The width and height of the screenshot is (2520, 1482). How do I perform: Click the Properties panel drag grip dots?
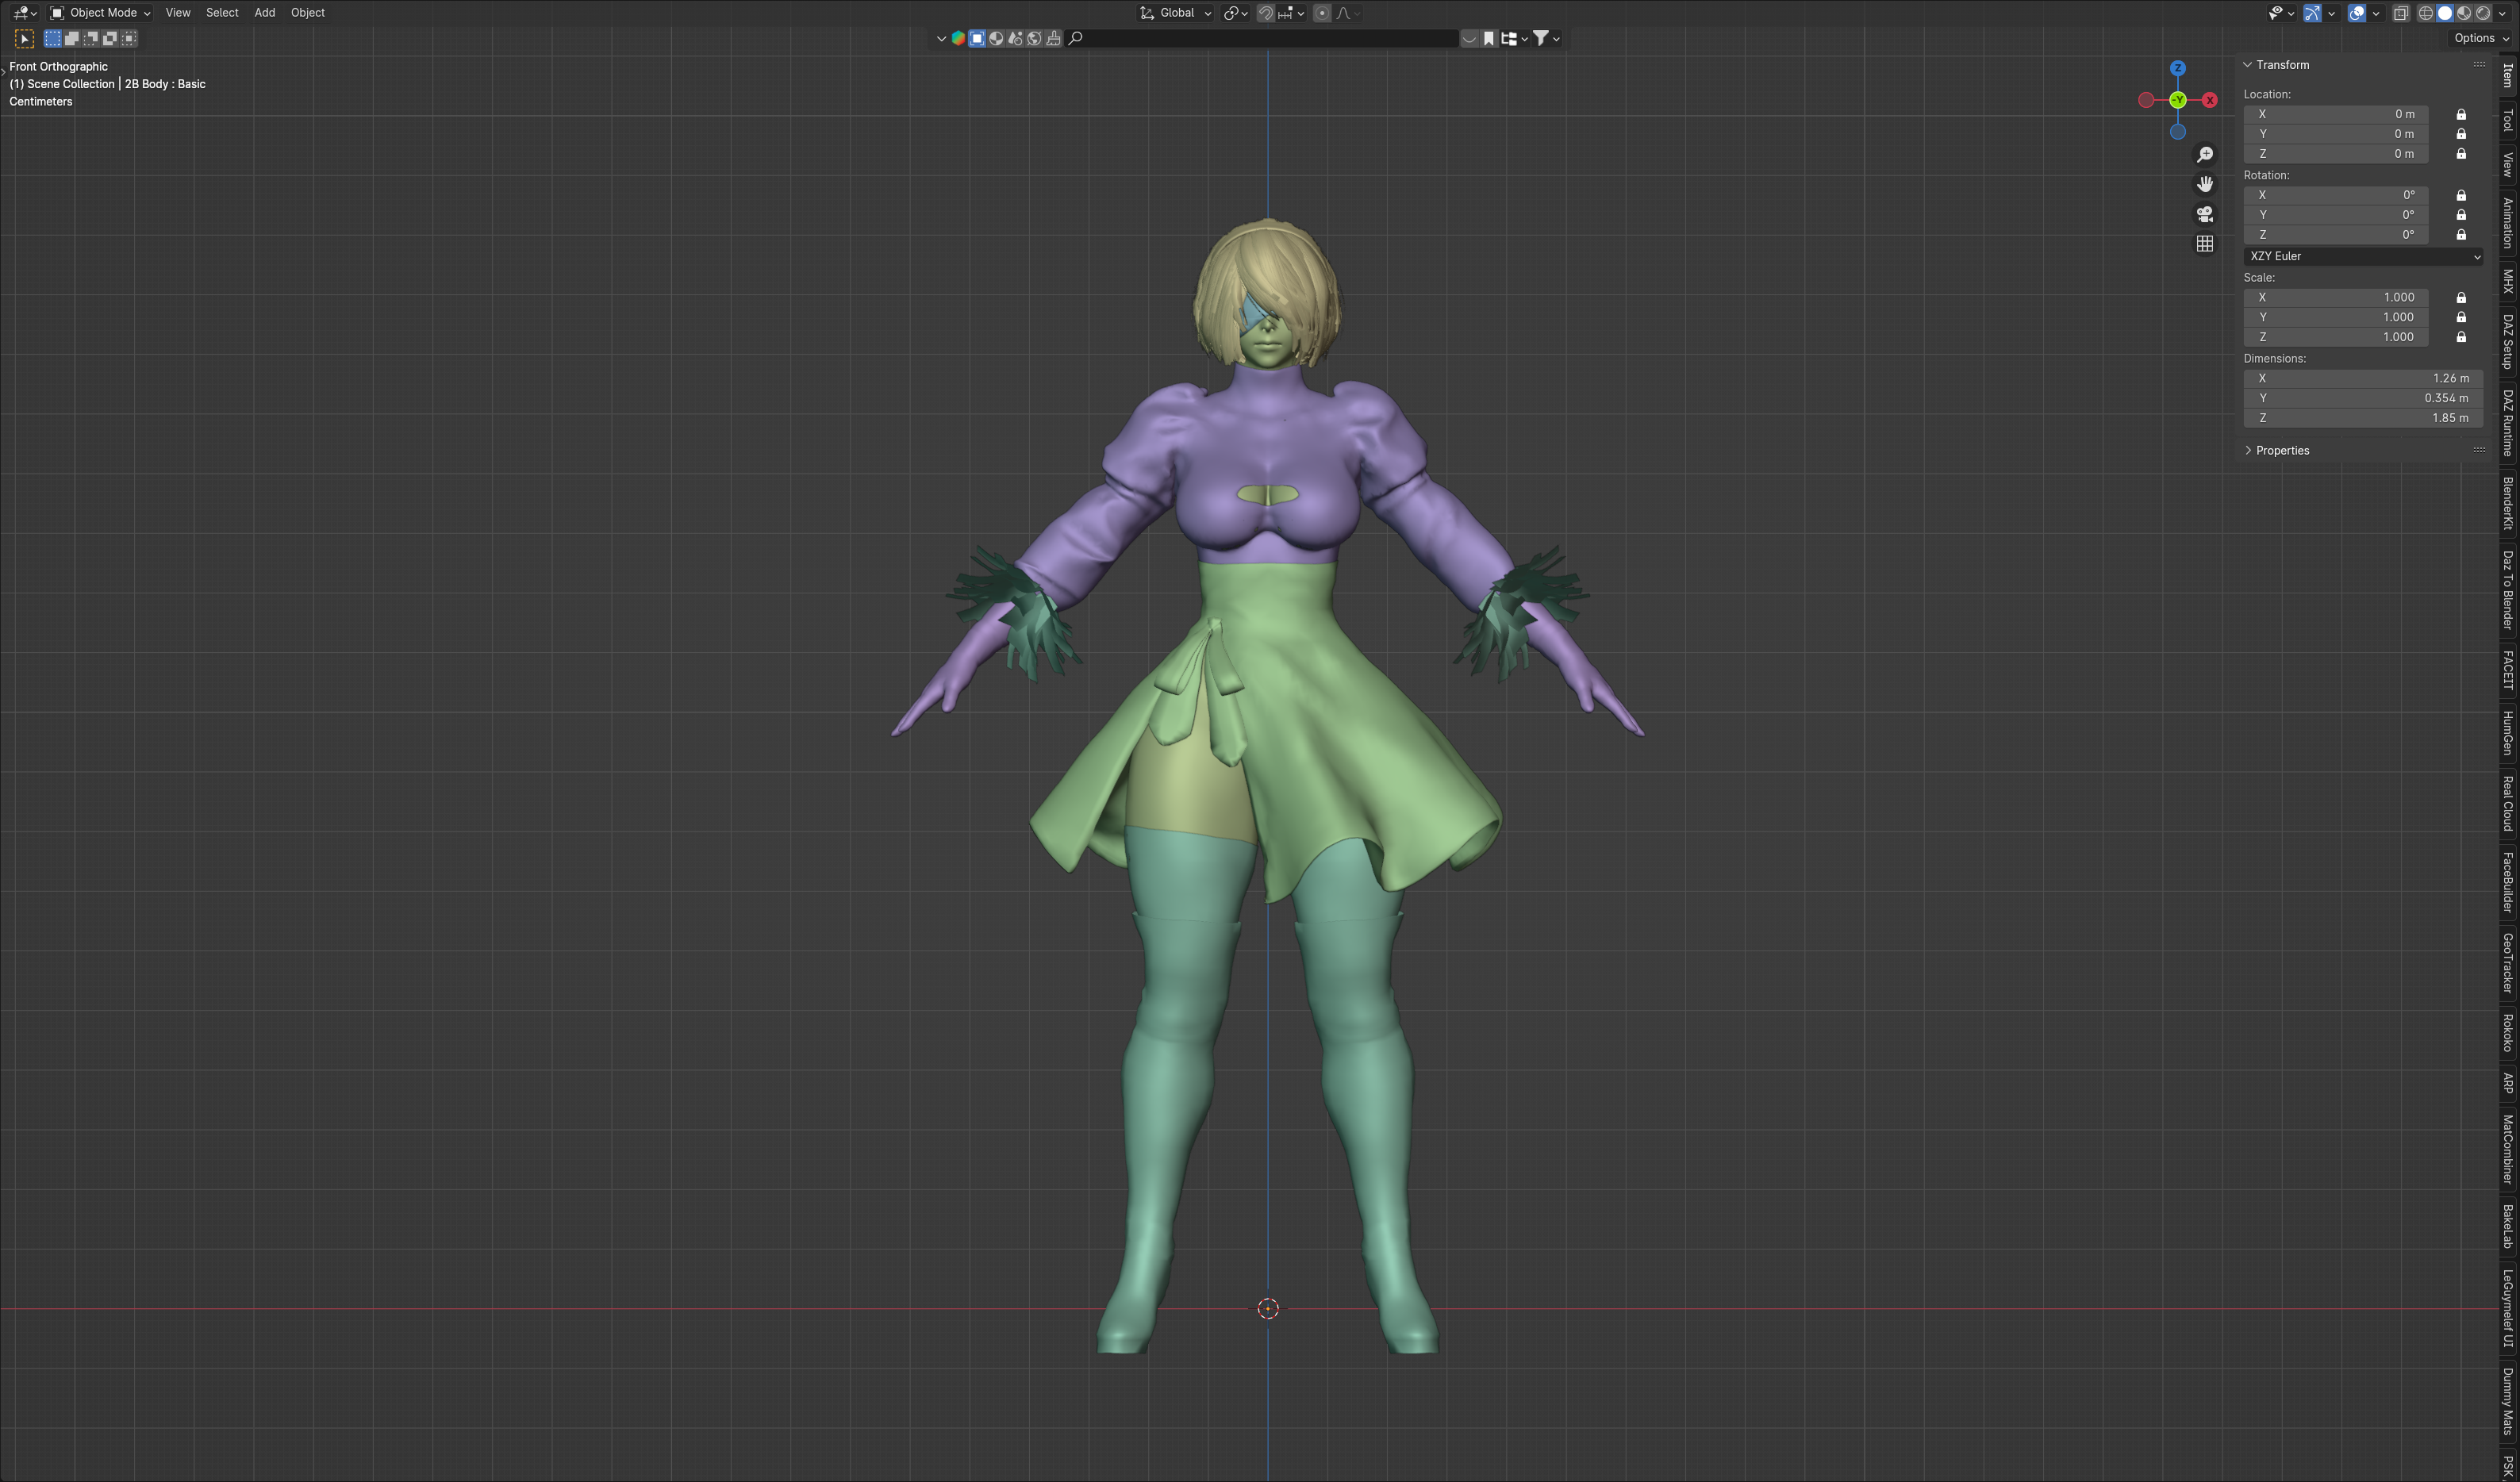pos(2479,450)
